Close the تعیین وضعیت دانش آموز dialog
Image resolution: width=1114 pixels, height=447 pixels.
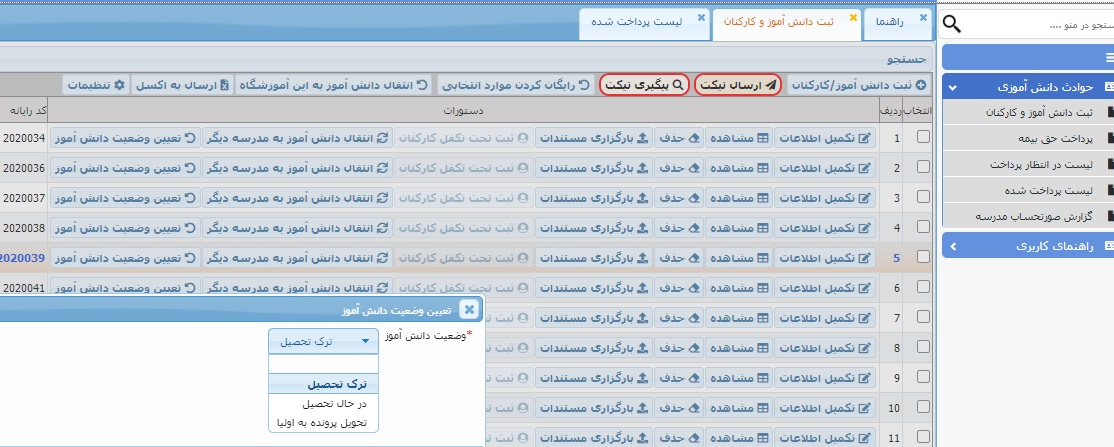[468, 309]
